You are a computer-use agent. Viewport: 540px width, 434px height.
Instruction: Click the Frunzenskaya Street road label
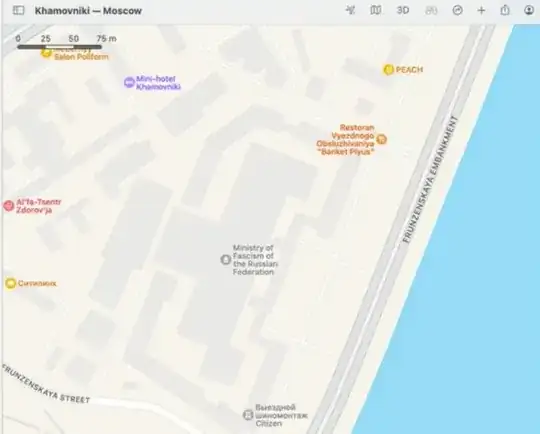pyautogui.click(x=46, y=384)
